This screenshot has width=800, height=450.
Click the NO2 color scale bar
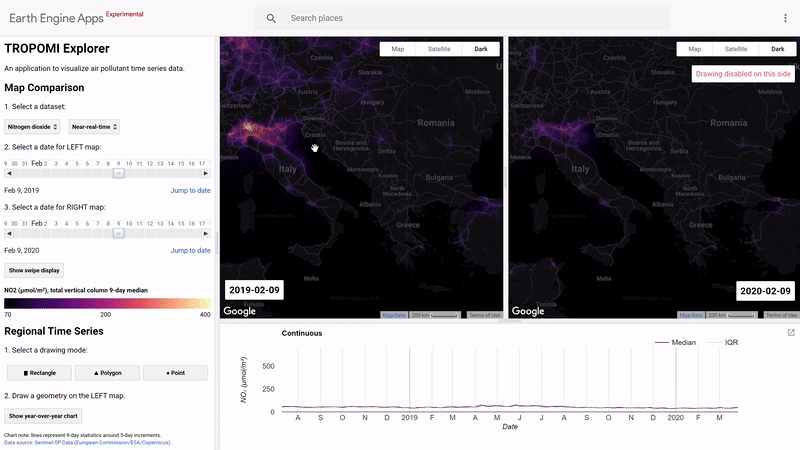click(x=107, y=303)
